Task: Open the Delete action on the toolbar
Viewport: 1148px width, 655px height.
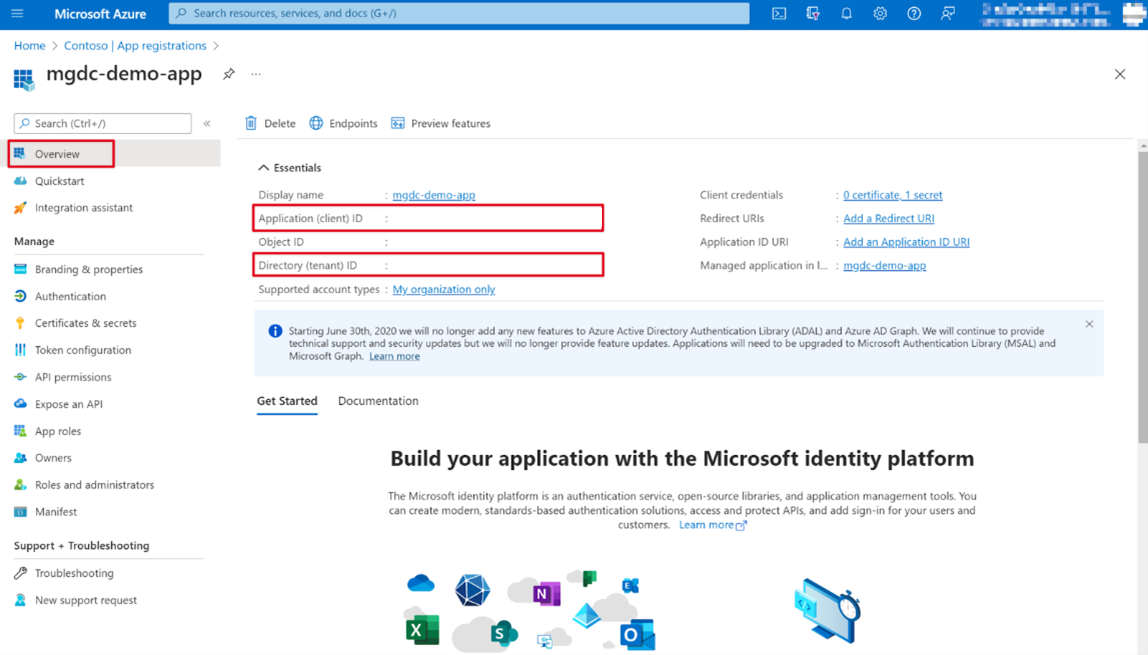Action: 269,123
